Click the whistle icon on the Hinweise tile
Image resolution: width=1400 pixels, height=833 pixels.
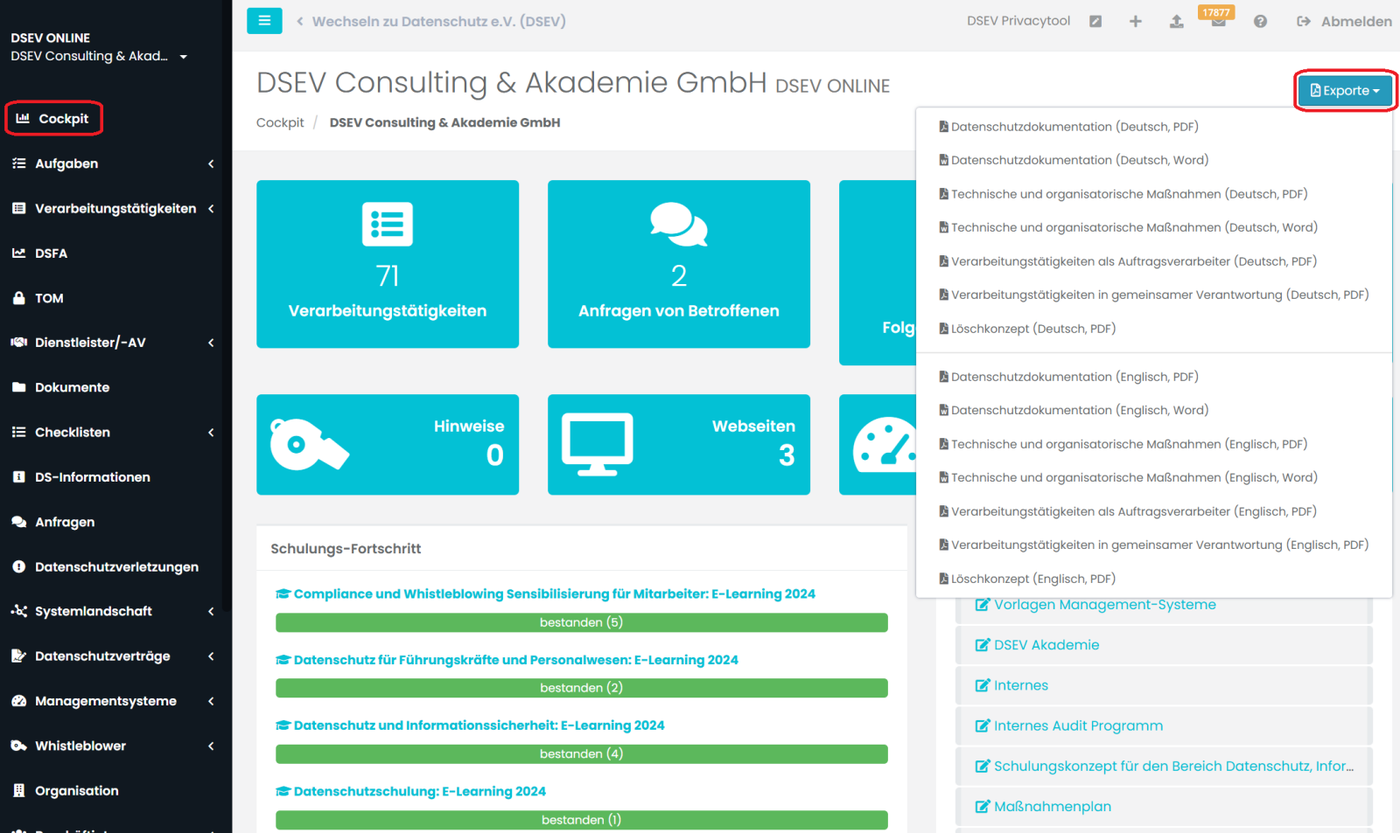pyautogui.click(x=309, y=444)
